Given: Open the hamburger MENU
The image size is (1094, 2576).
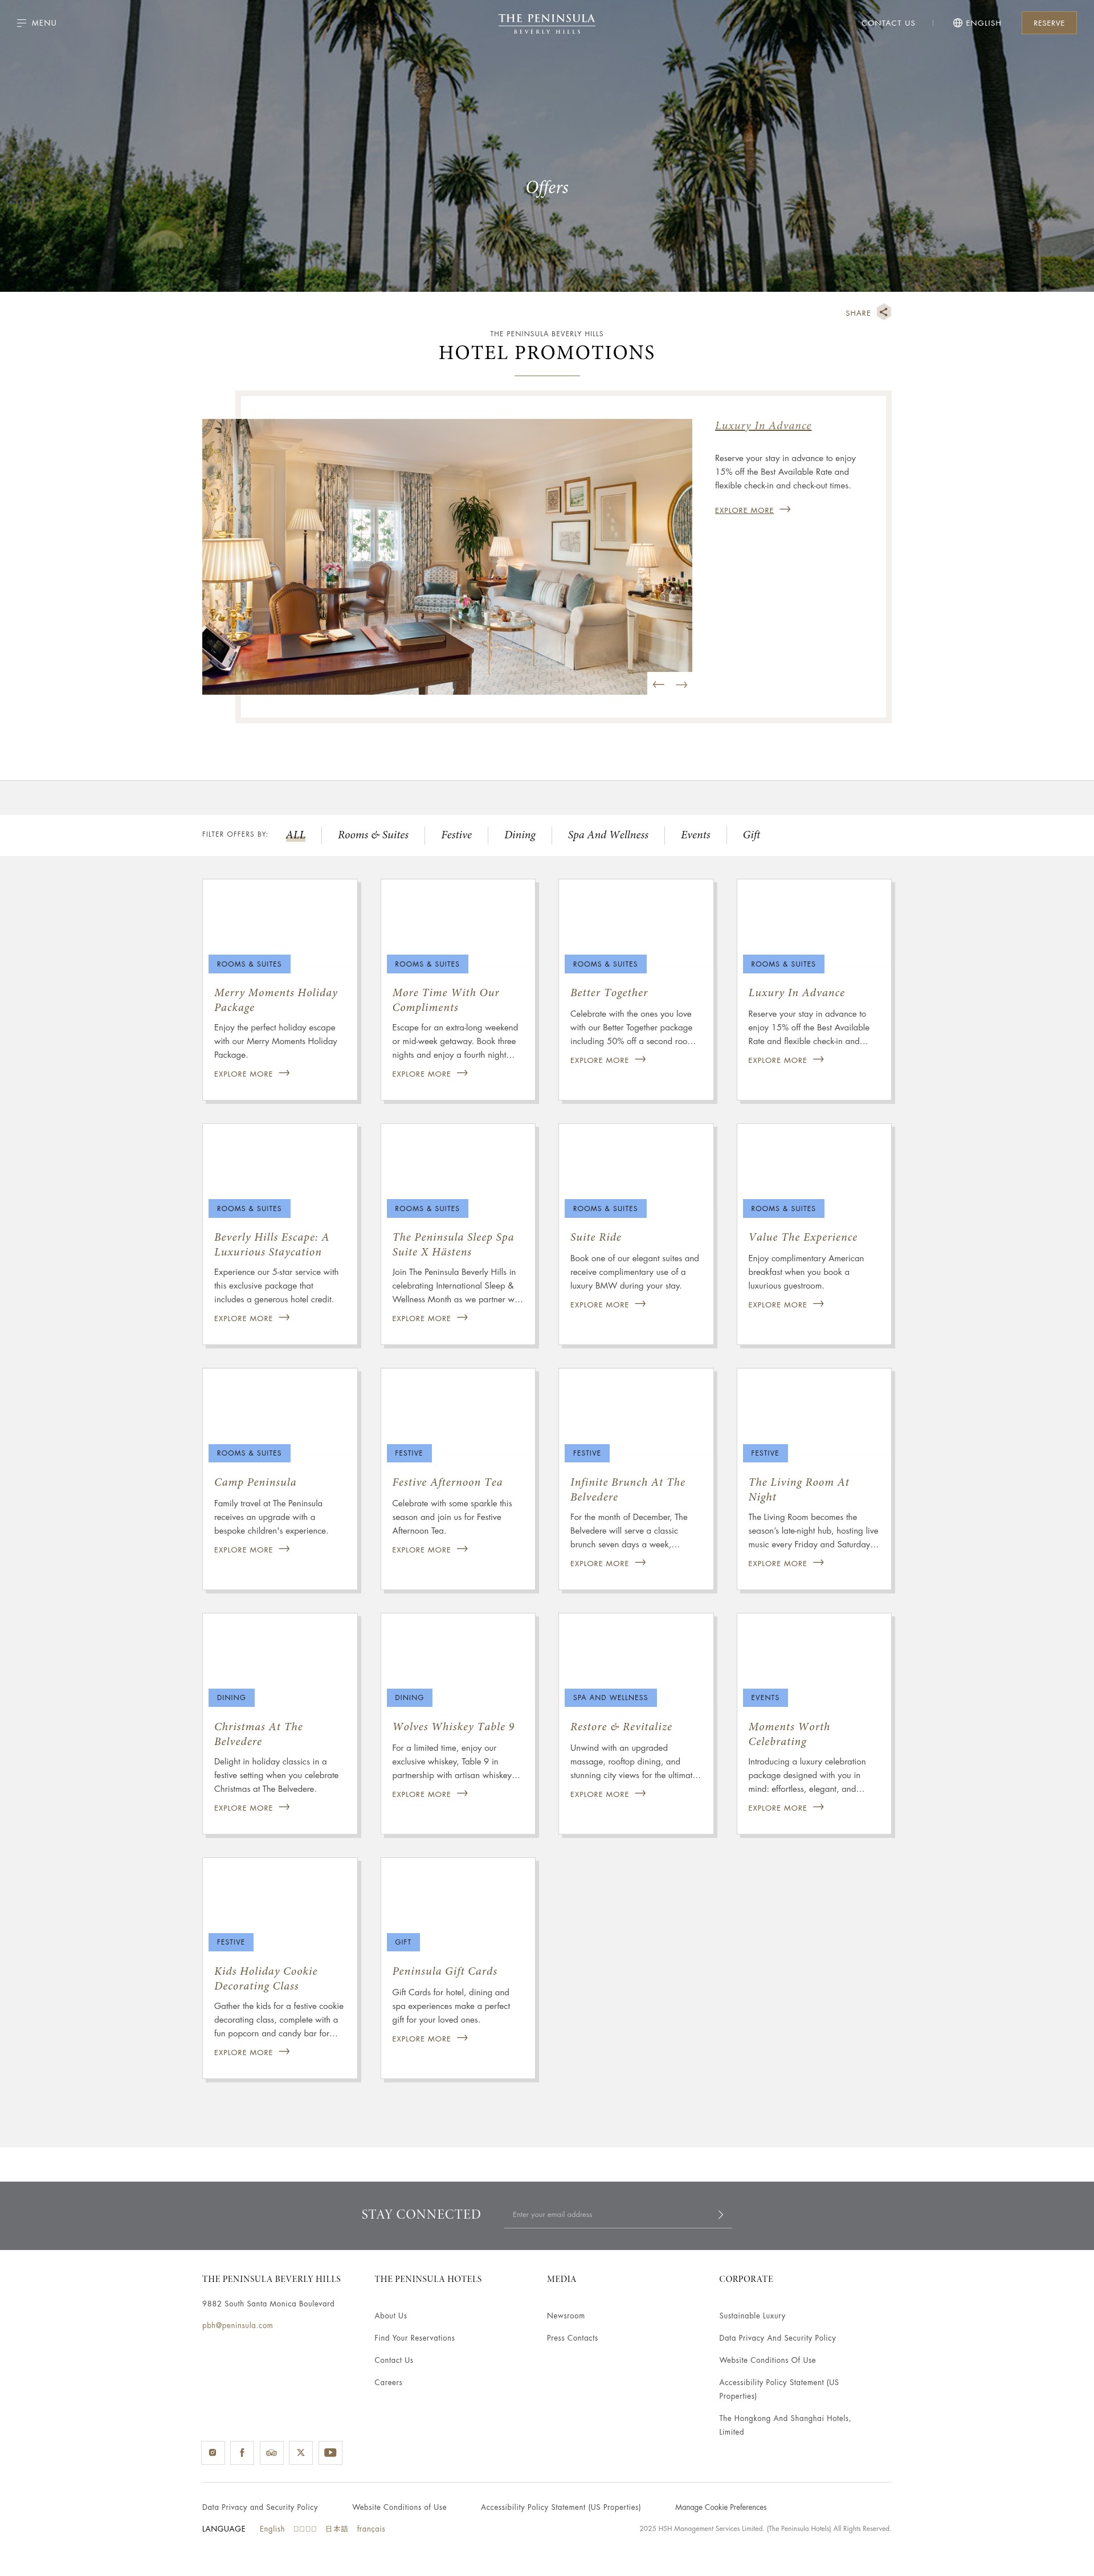Looking at the screenshot, I should point(37,23).
